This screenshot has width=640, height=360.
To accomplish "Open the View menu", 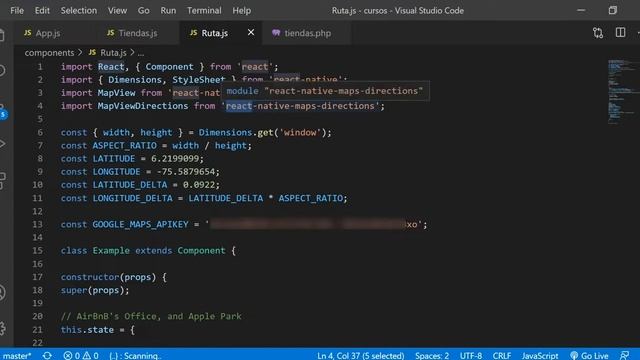I will coord(117,11).
